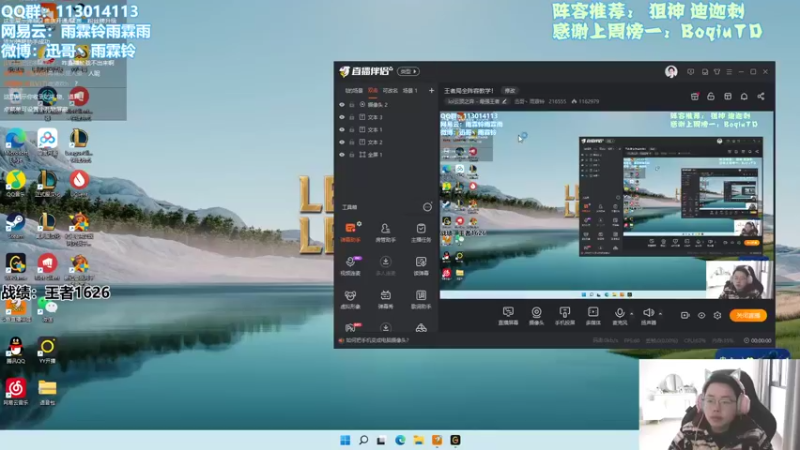Open the 房管助手 tool
The width and height of the screenshot is (800, 450).
pos(385,232)
